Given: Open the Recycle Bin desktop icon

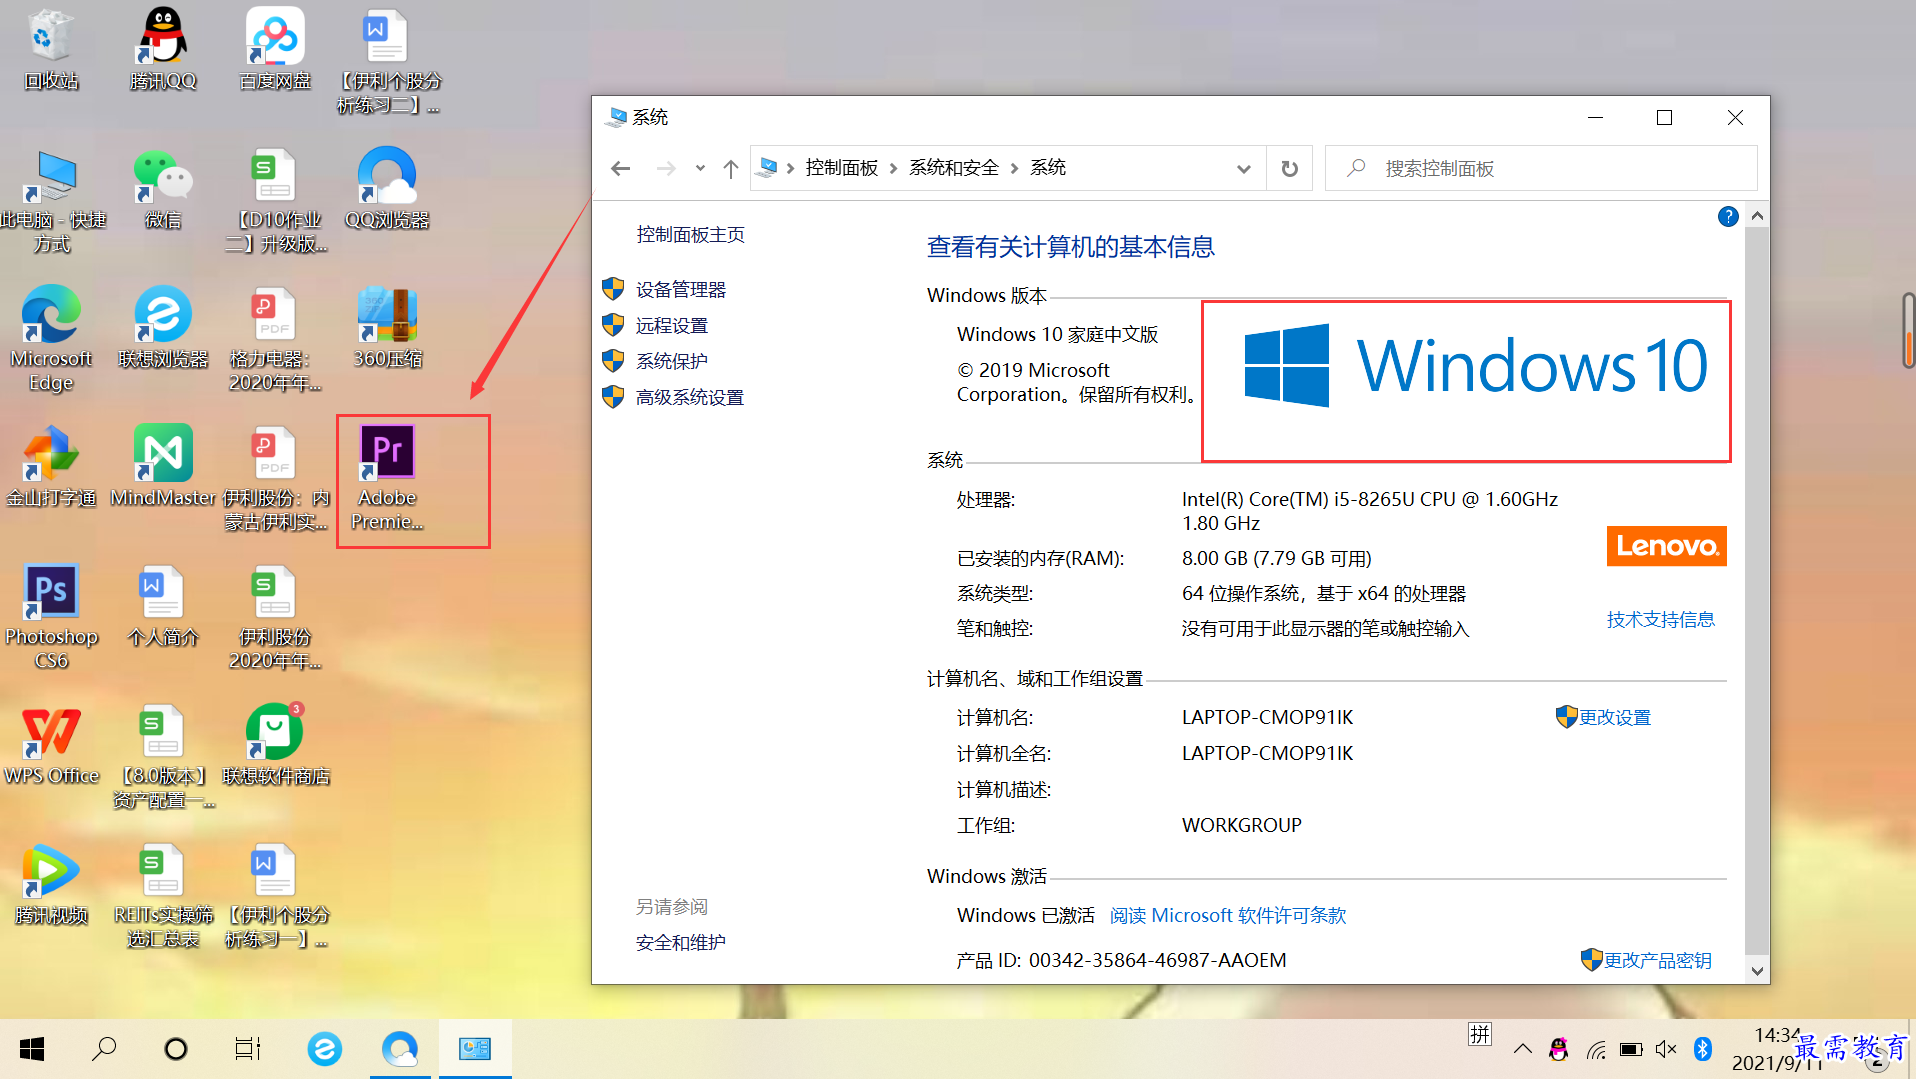Looking at the screenshot, I should pos(51,50).
